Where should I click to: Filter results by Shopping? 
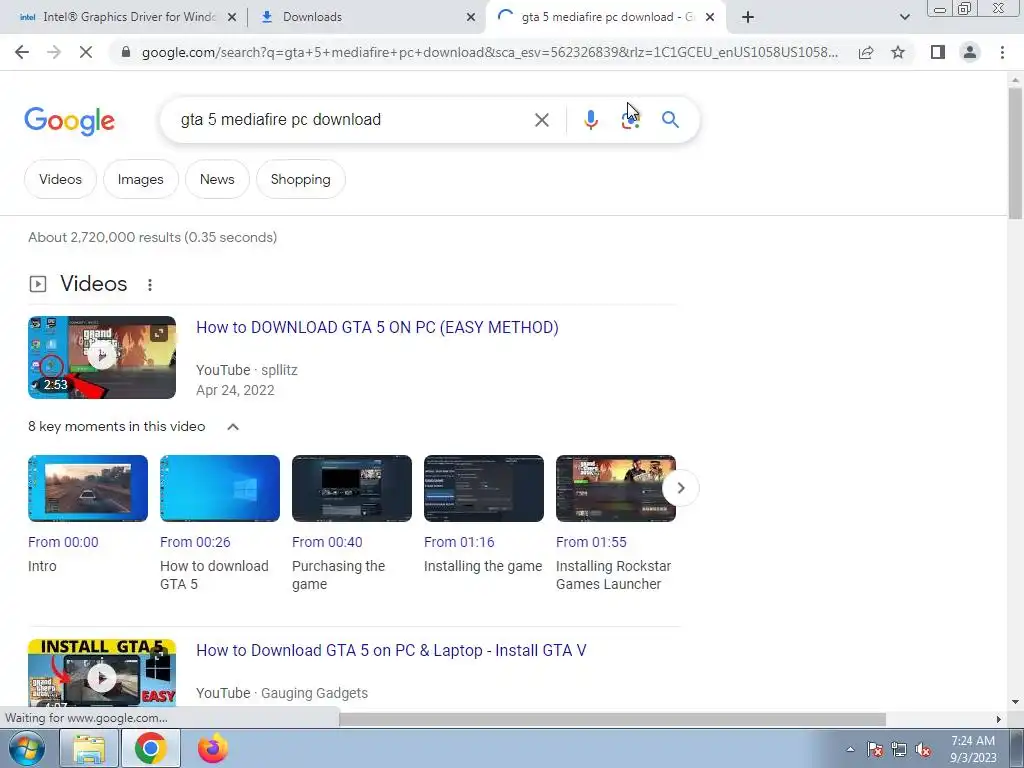[300, 179]
